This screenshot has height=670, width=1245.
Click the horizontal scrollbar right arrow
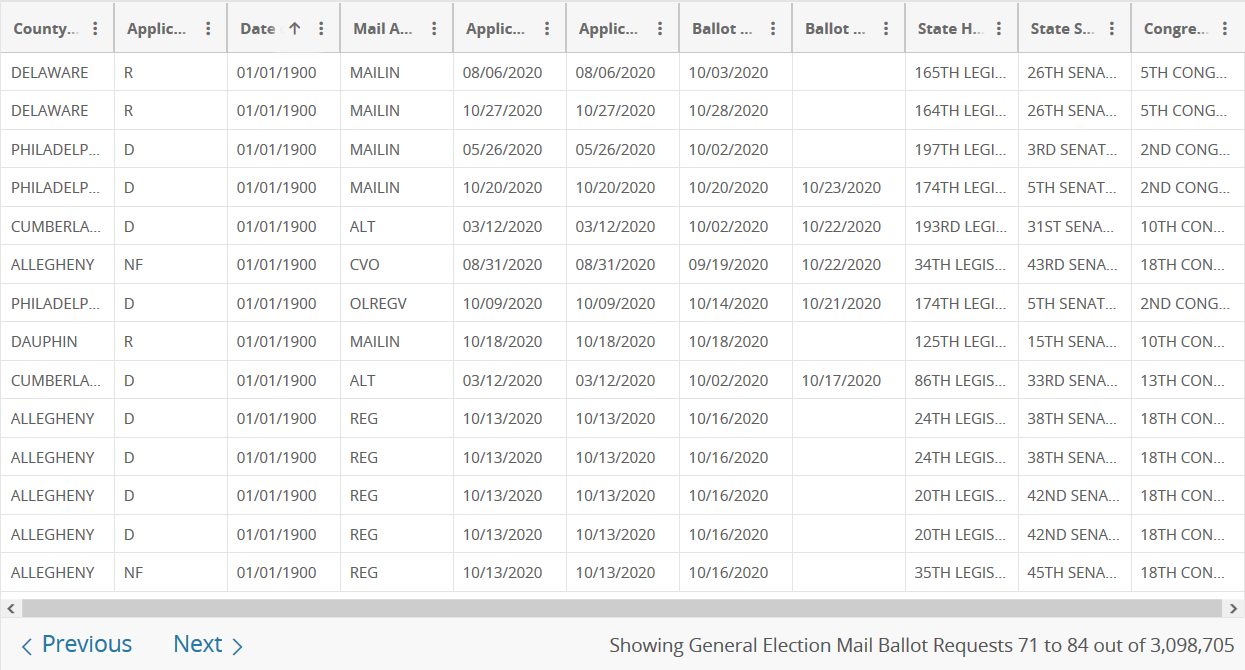tap(1235, 608)
